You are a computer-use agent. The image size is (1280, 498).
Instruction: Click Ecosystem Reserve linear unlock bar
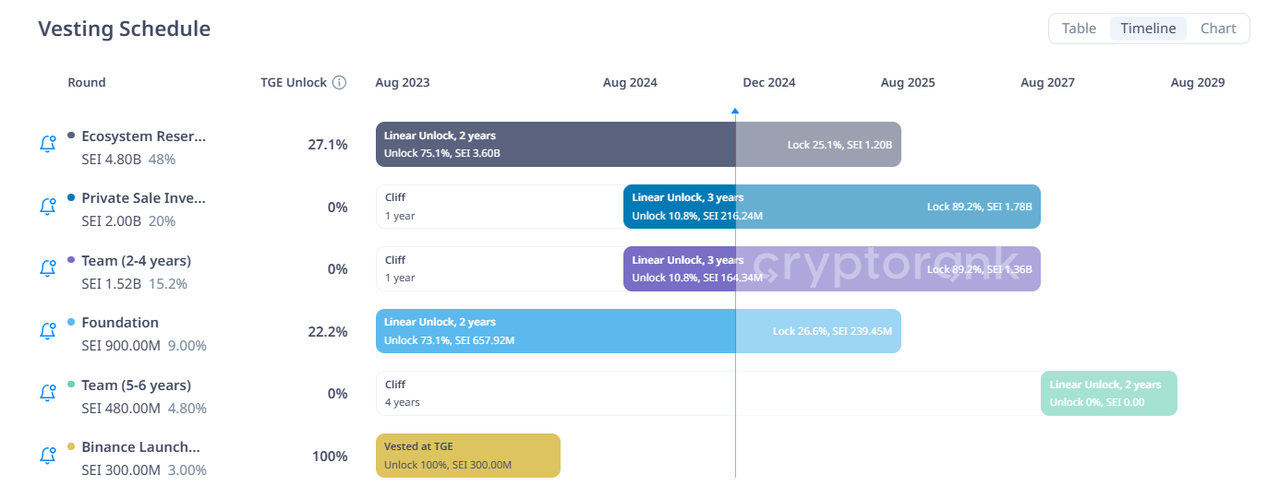[x=556, y=144]
